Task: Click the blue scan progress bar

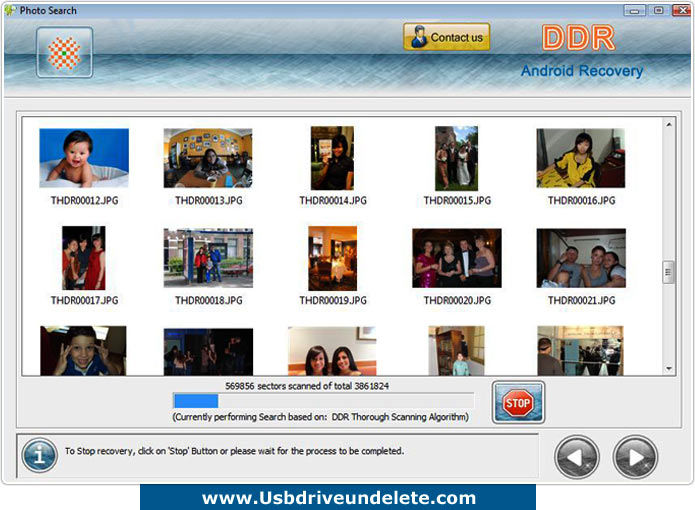Action: [323, 401]
